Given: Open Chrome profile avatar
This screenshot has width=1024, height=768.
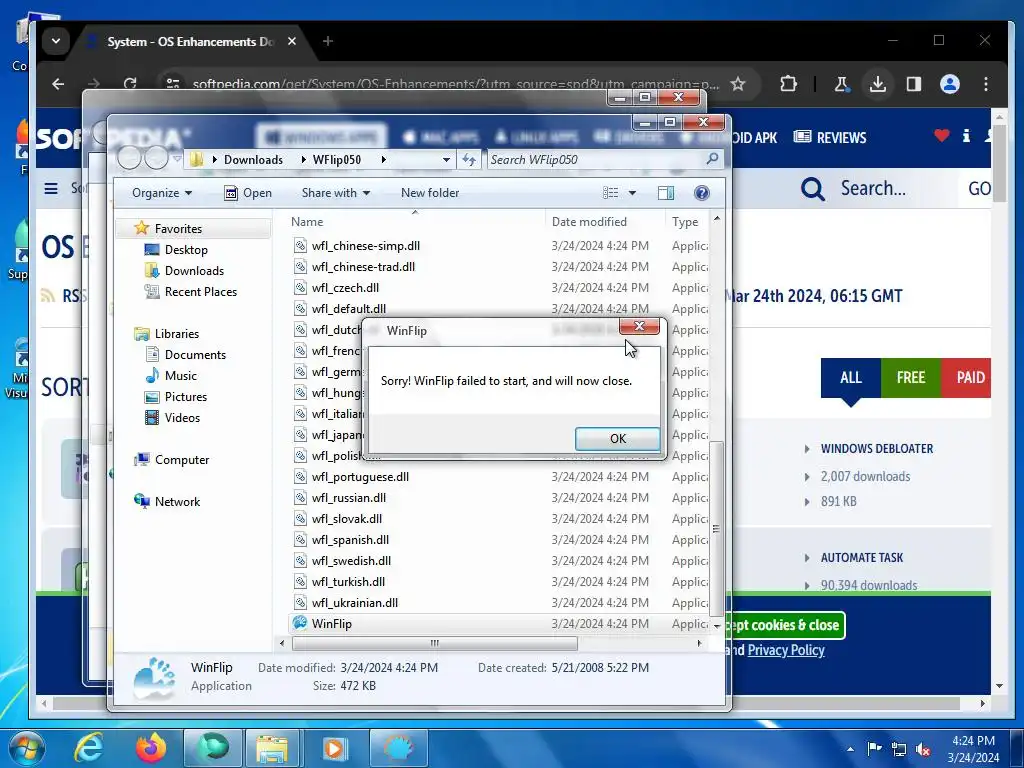Looking at the screenshot, I should coord(950,84).
